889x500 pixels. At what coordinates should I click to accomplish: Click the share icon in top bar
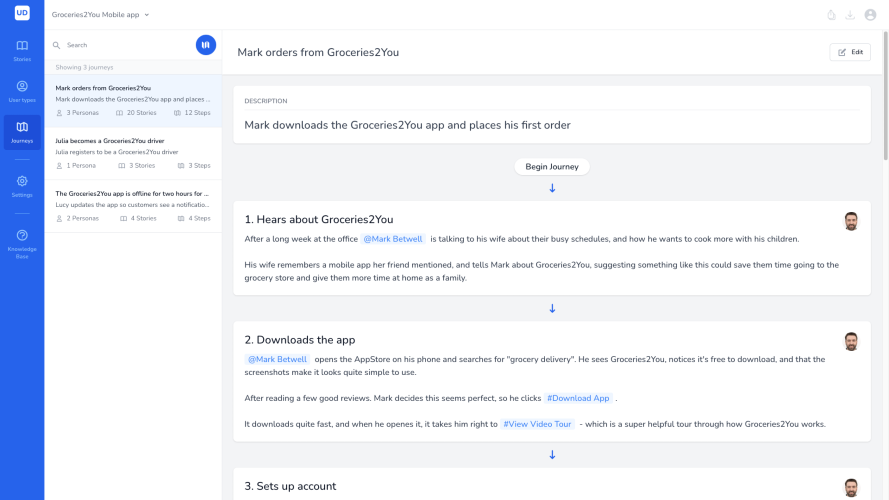point(831,15)
